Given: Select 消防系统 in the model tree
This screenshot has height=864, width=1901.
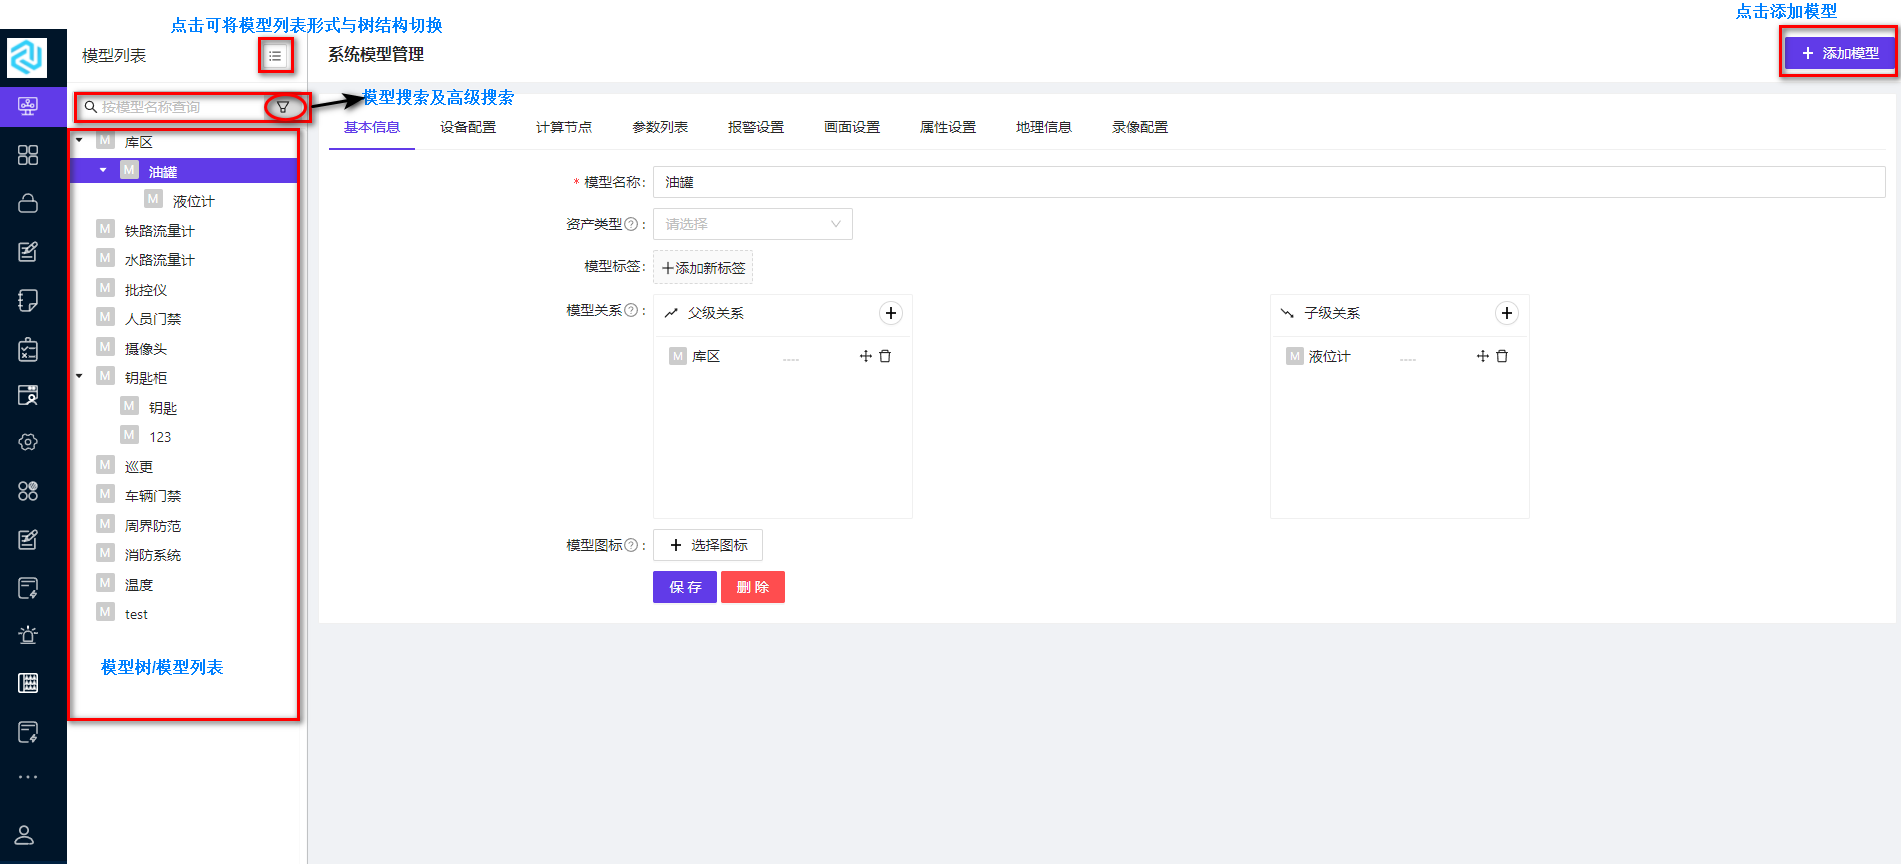Looking at the screenshot, I should click(x=153, y=555).
